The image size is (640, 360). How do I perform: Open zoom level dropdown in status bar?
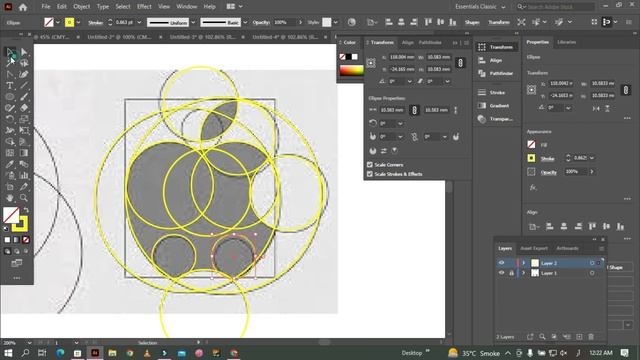pyautogui.click(x=29, y=342)
